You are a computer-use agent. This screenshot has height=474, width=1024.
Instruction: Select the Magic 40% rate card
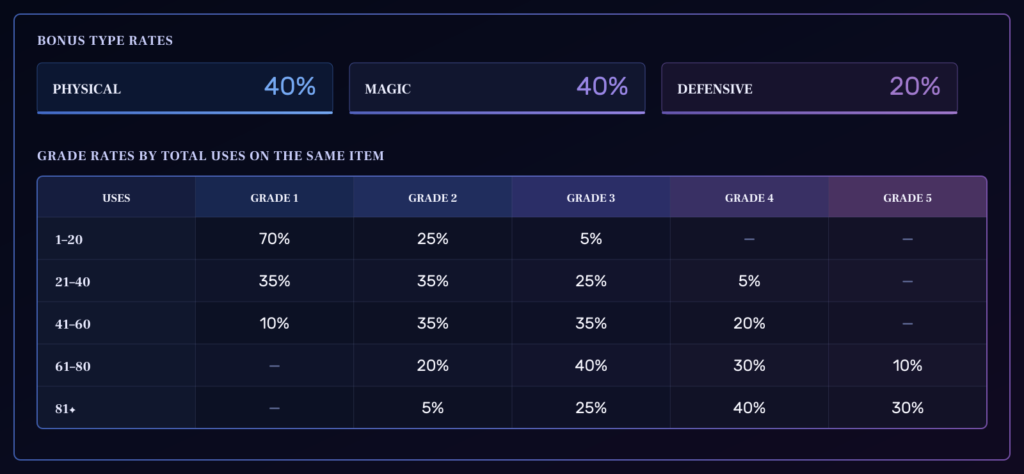click(x=497, y=88)
